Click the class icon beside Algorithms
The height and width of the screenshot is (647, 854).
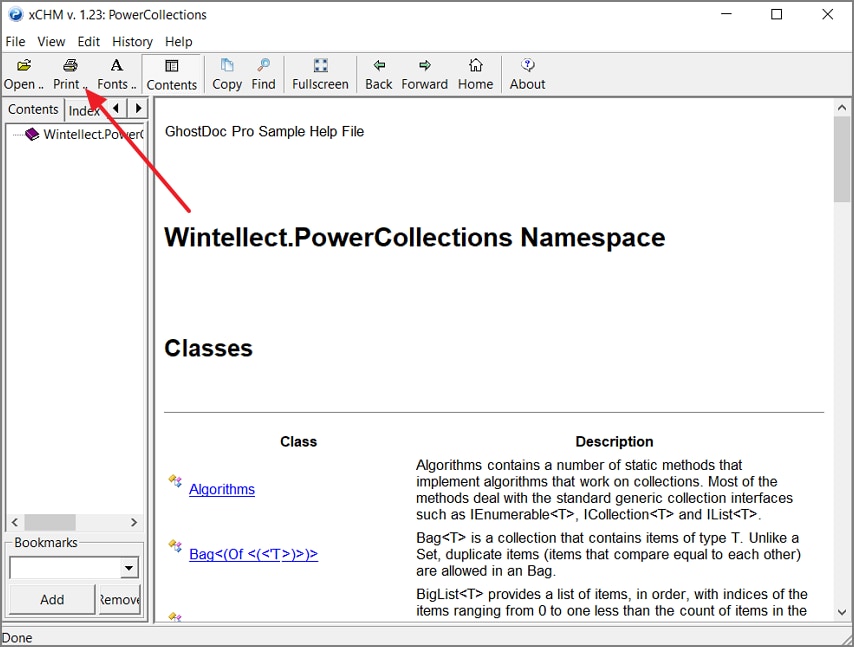point(175,481)
